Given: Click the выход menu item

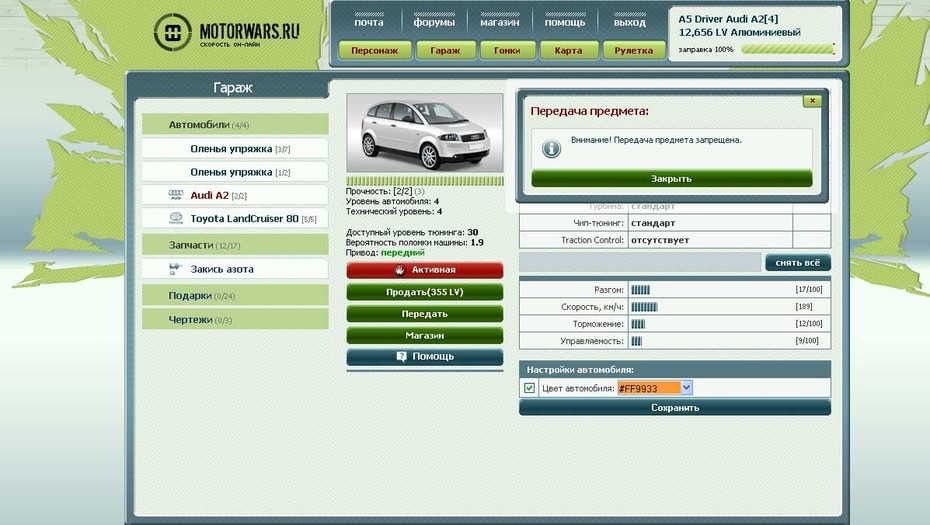Looking at the screenshot, I should point(629,22).
